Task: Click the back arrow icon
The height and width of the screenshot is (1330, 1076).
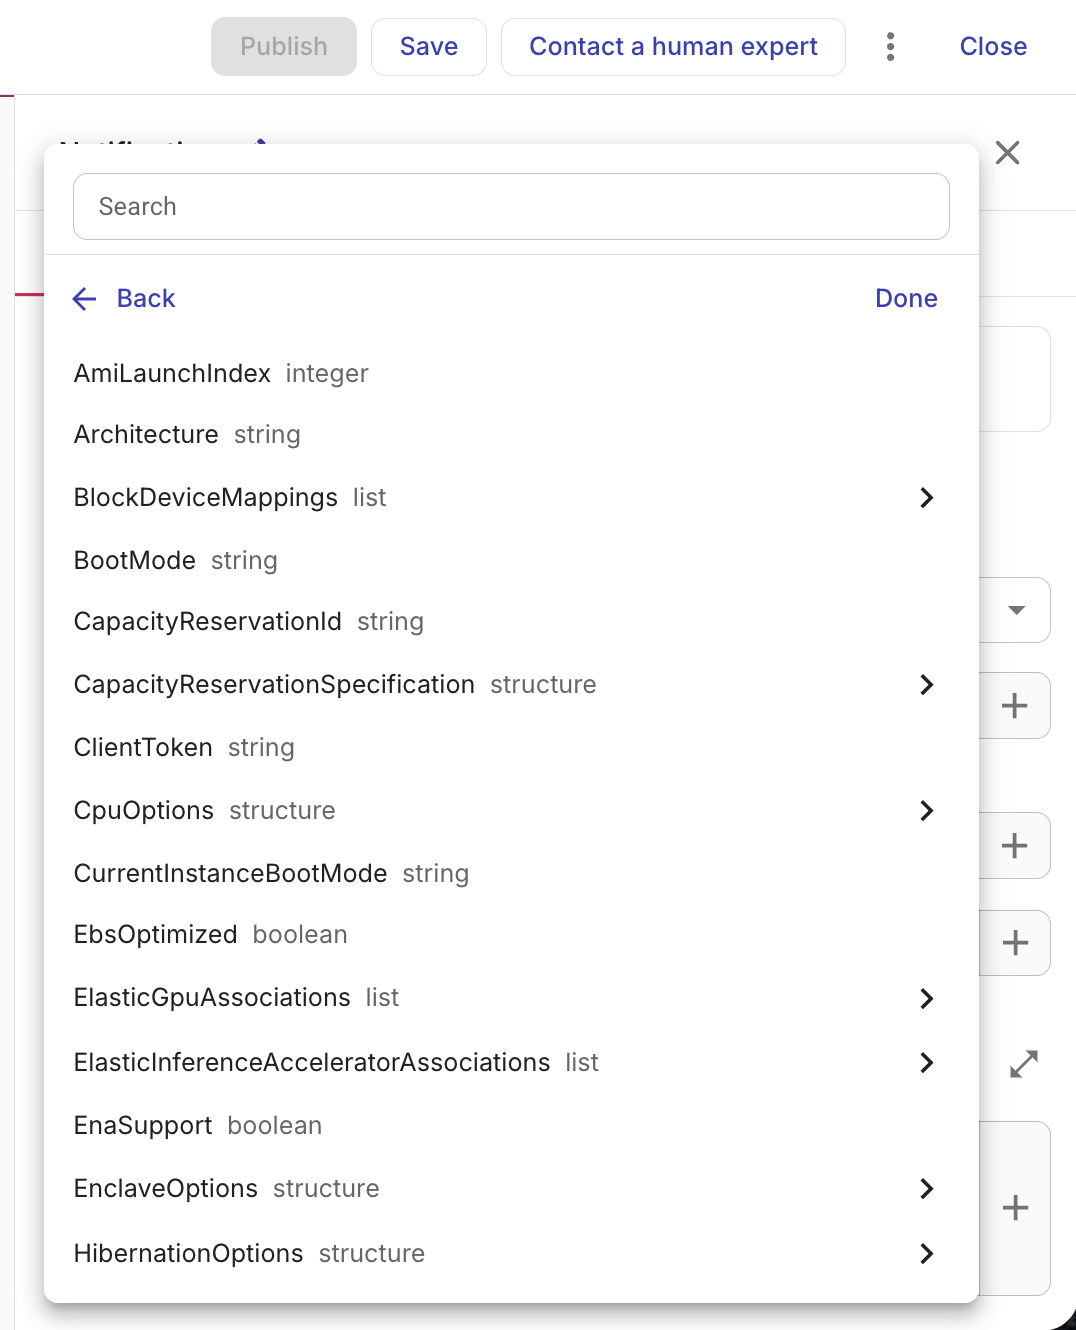Action: tap(84, 298)
